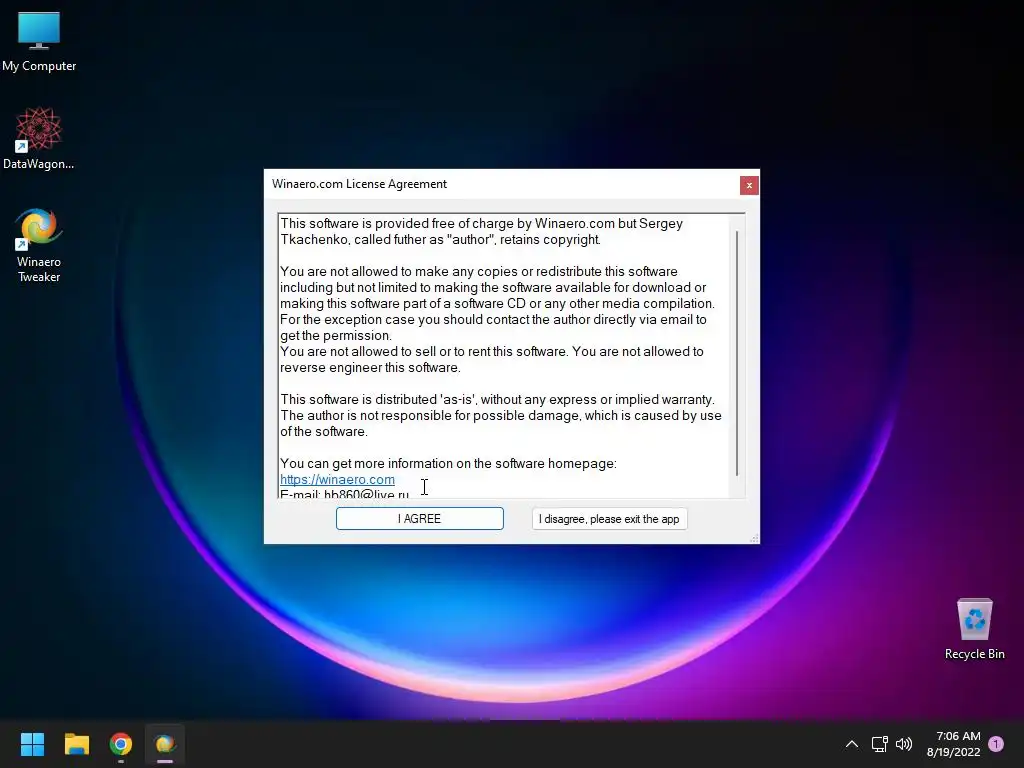Open the Windows Start menu

click(32, 744)
